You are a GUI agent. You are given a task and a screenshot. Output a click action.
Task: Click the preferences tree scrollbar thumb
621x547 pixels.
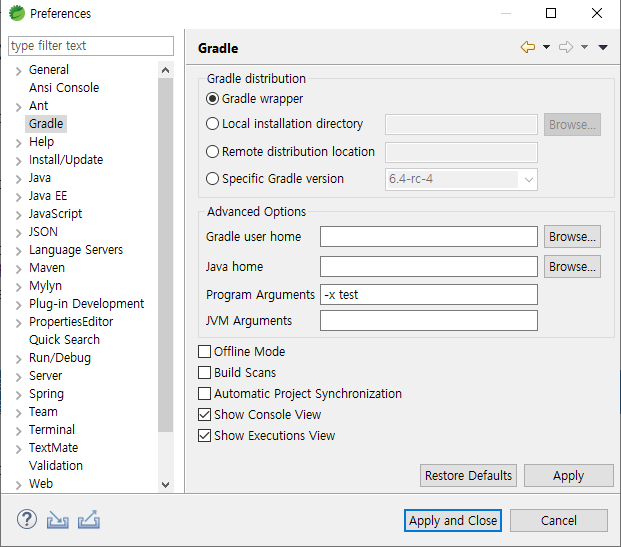(166, 255)
